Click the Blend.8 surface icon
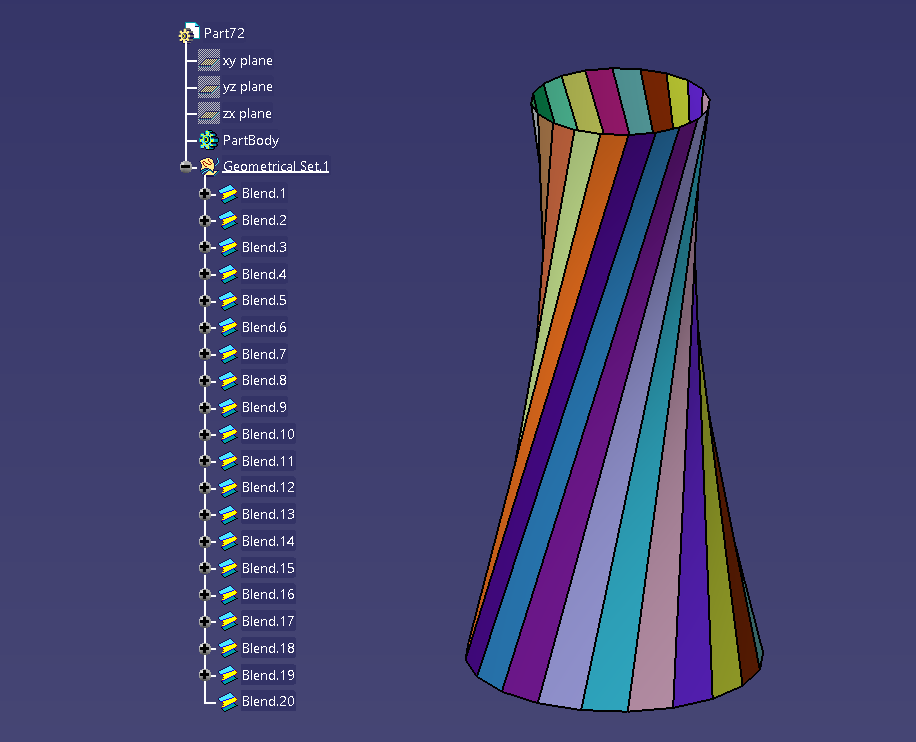This screenshot has width=916, height=742. (228, 380)
